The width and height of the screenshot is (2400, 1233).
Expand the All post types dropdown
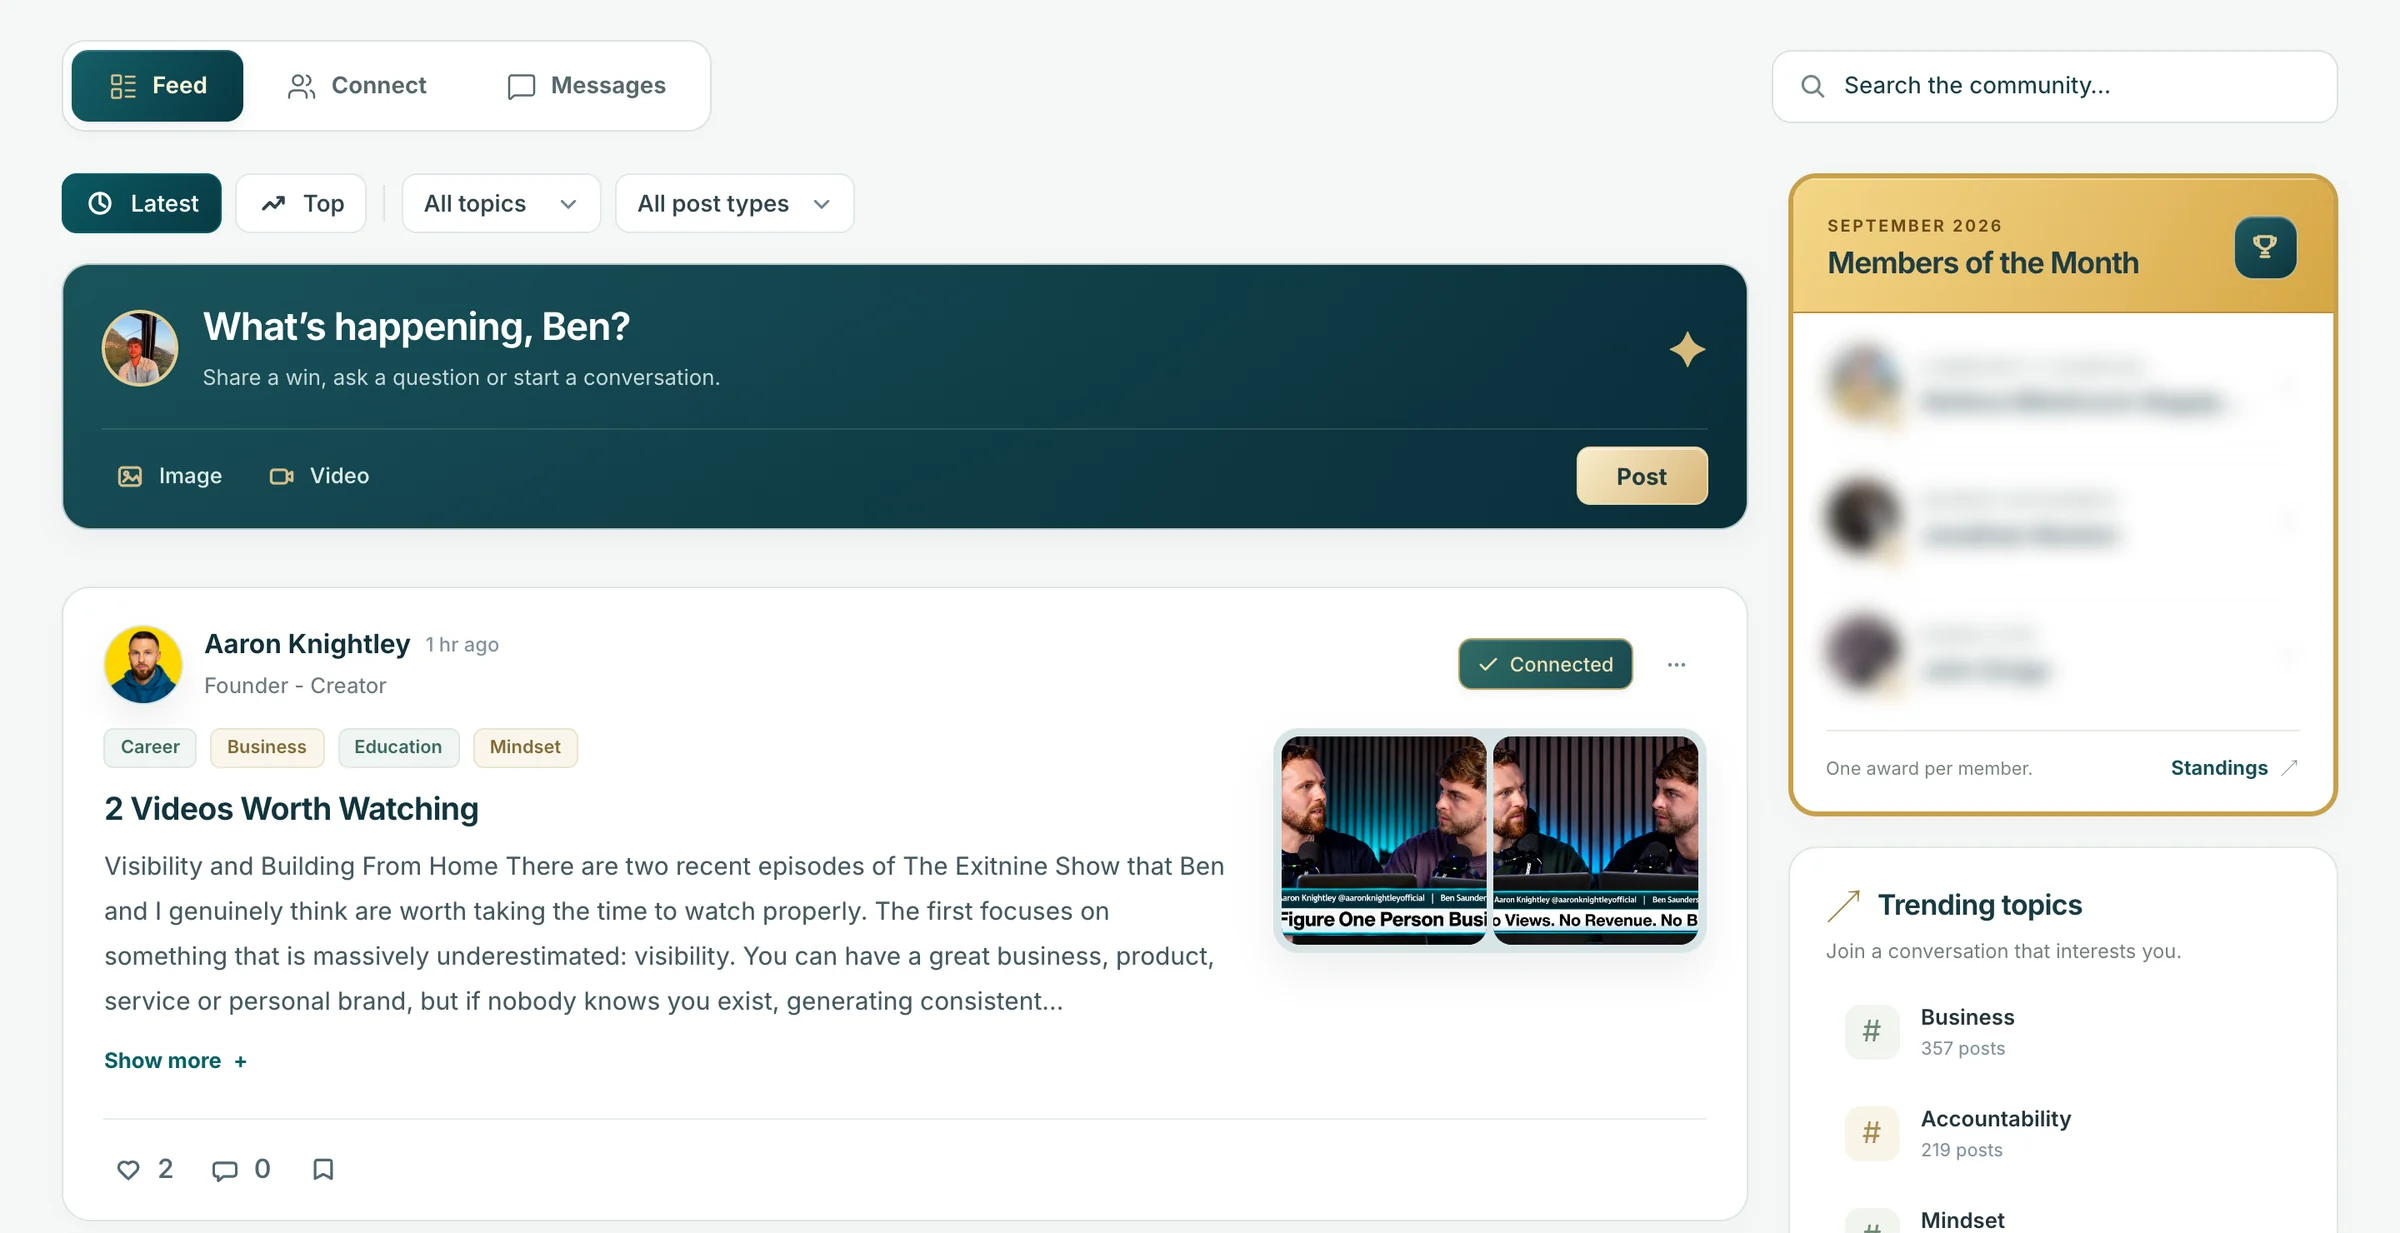[734, 204]
